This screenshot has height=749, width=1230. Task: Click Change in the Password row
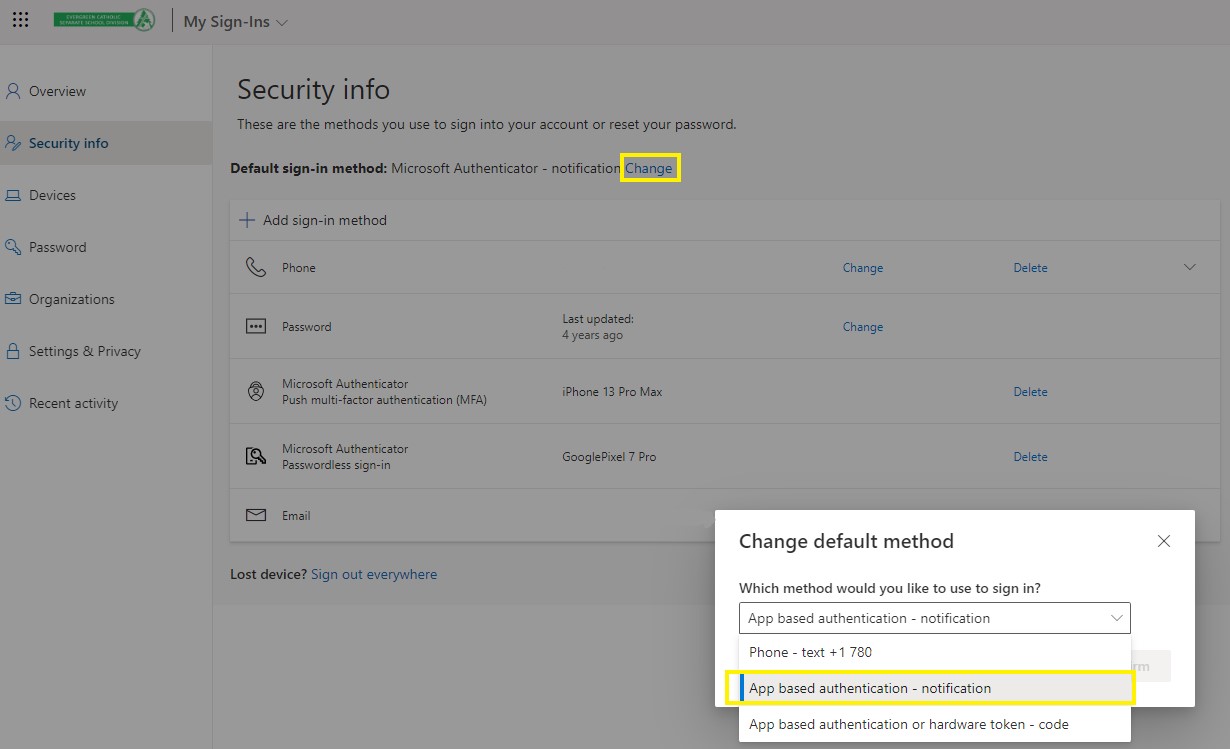coord(863,327)
